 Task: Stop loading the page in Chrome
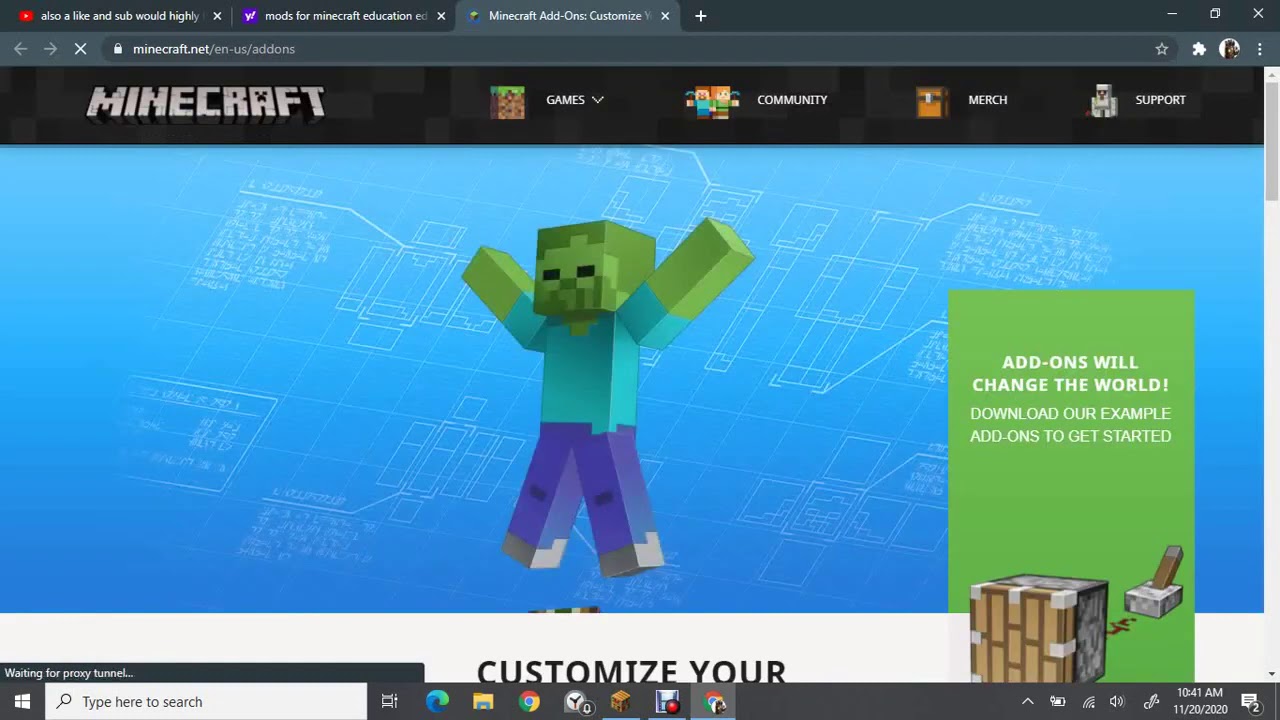click(81, 49)
